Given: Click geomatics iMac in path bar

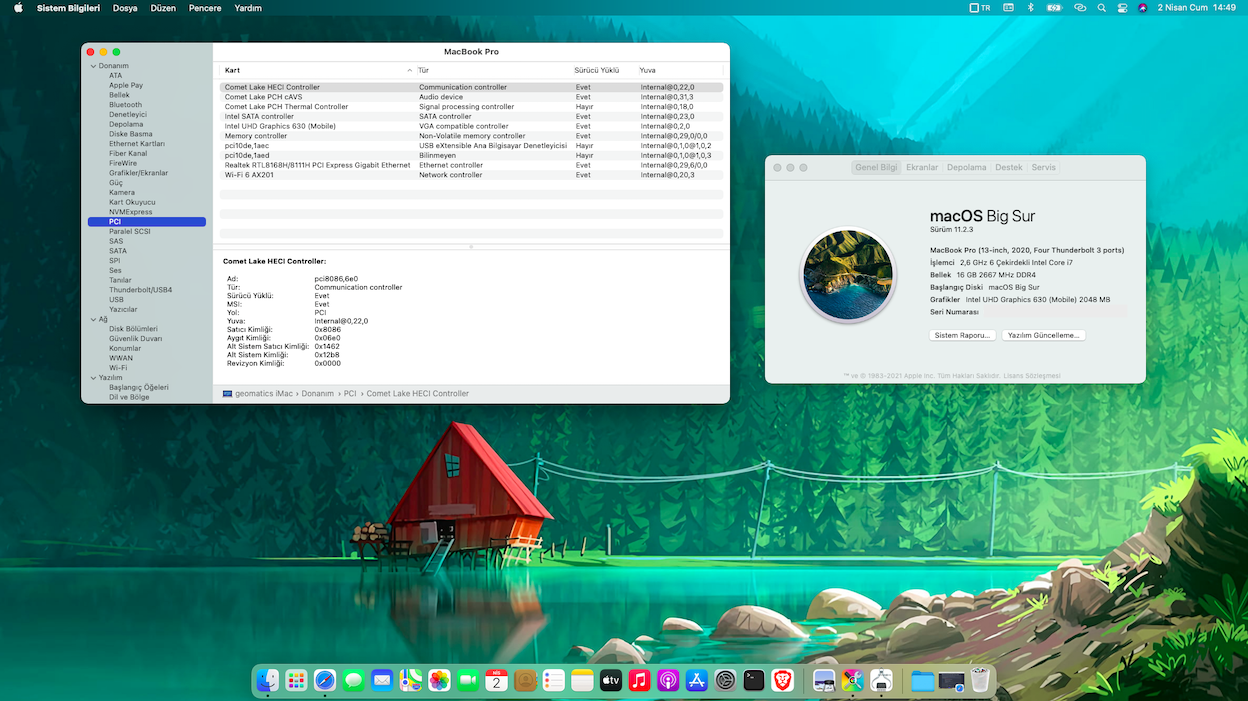Looking at the screenshot, I should pyautogui.click(x=257, y=394).
